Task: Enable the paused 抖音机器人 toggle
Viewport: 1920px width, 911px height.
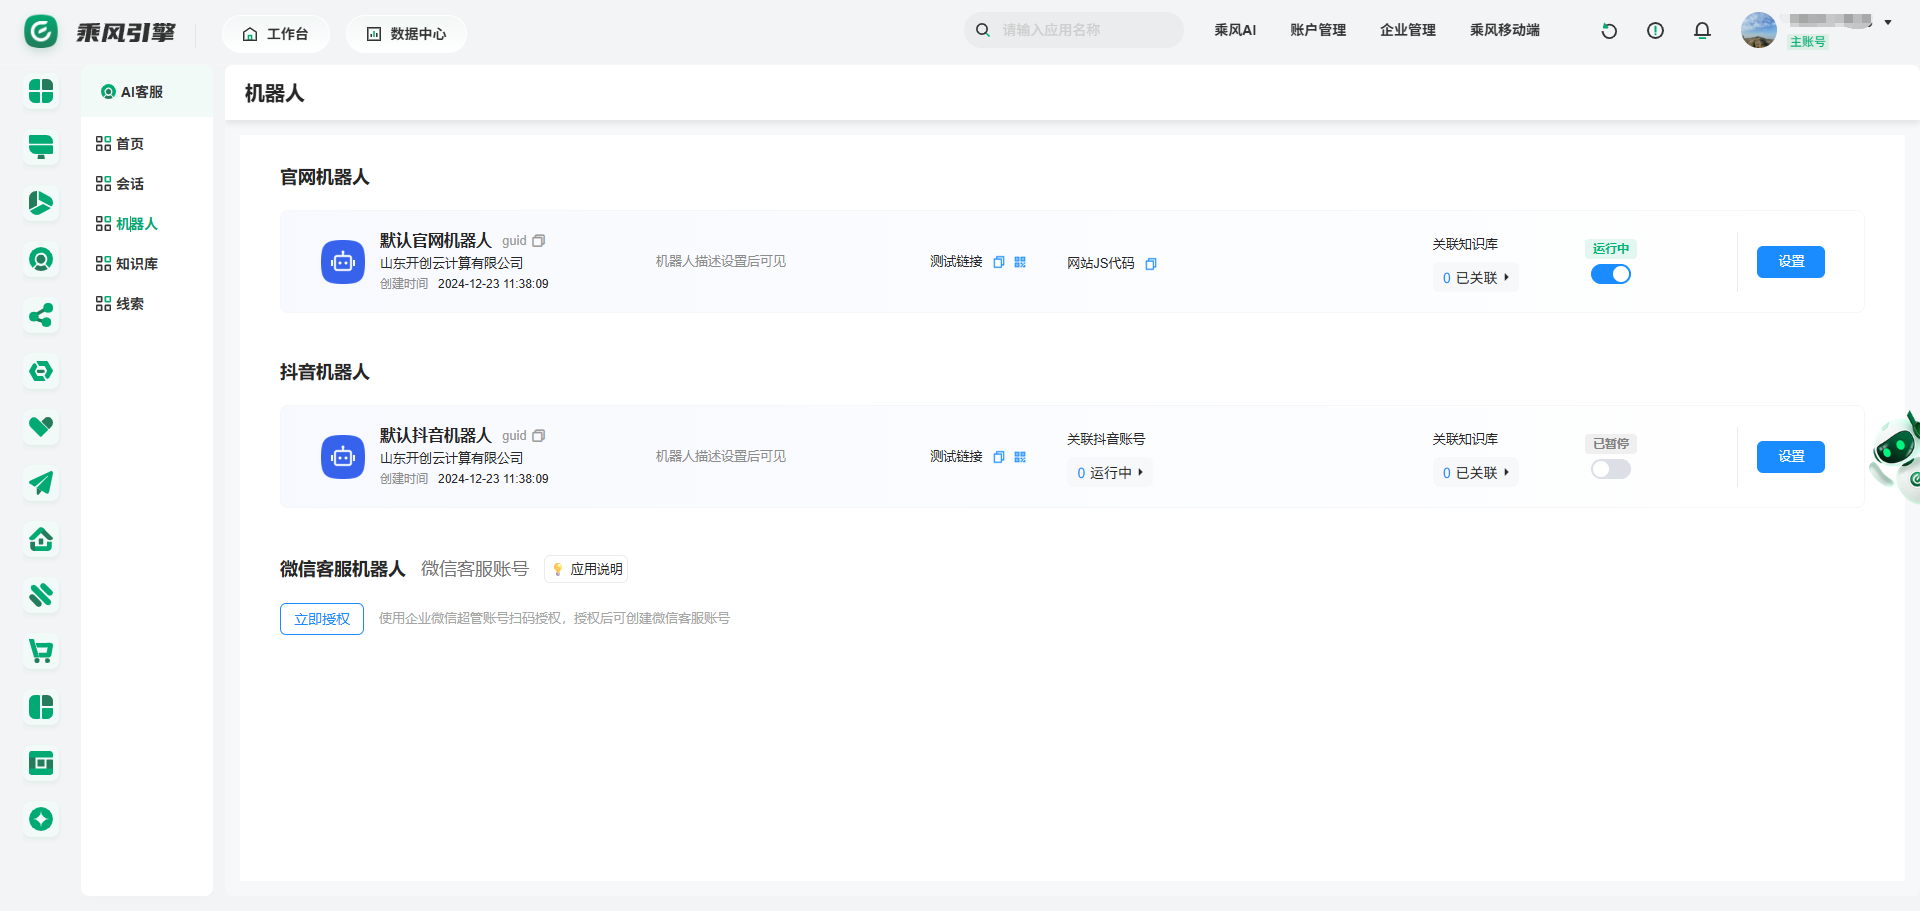Action: (1610, 469)
